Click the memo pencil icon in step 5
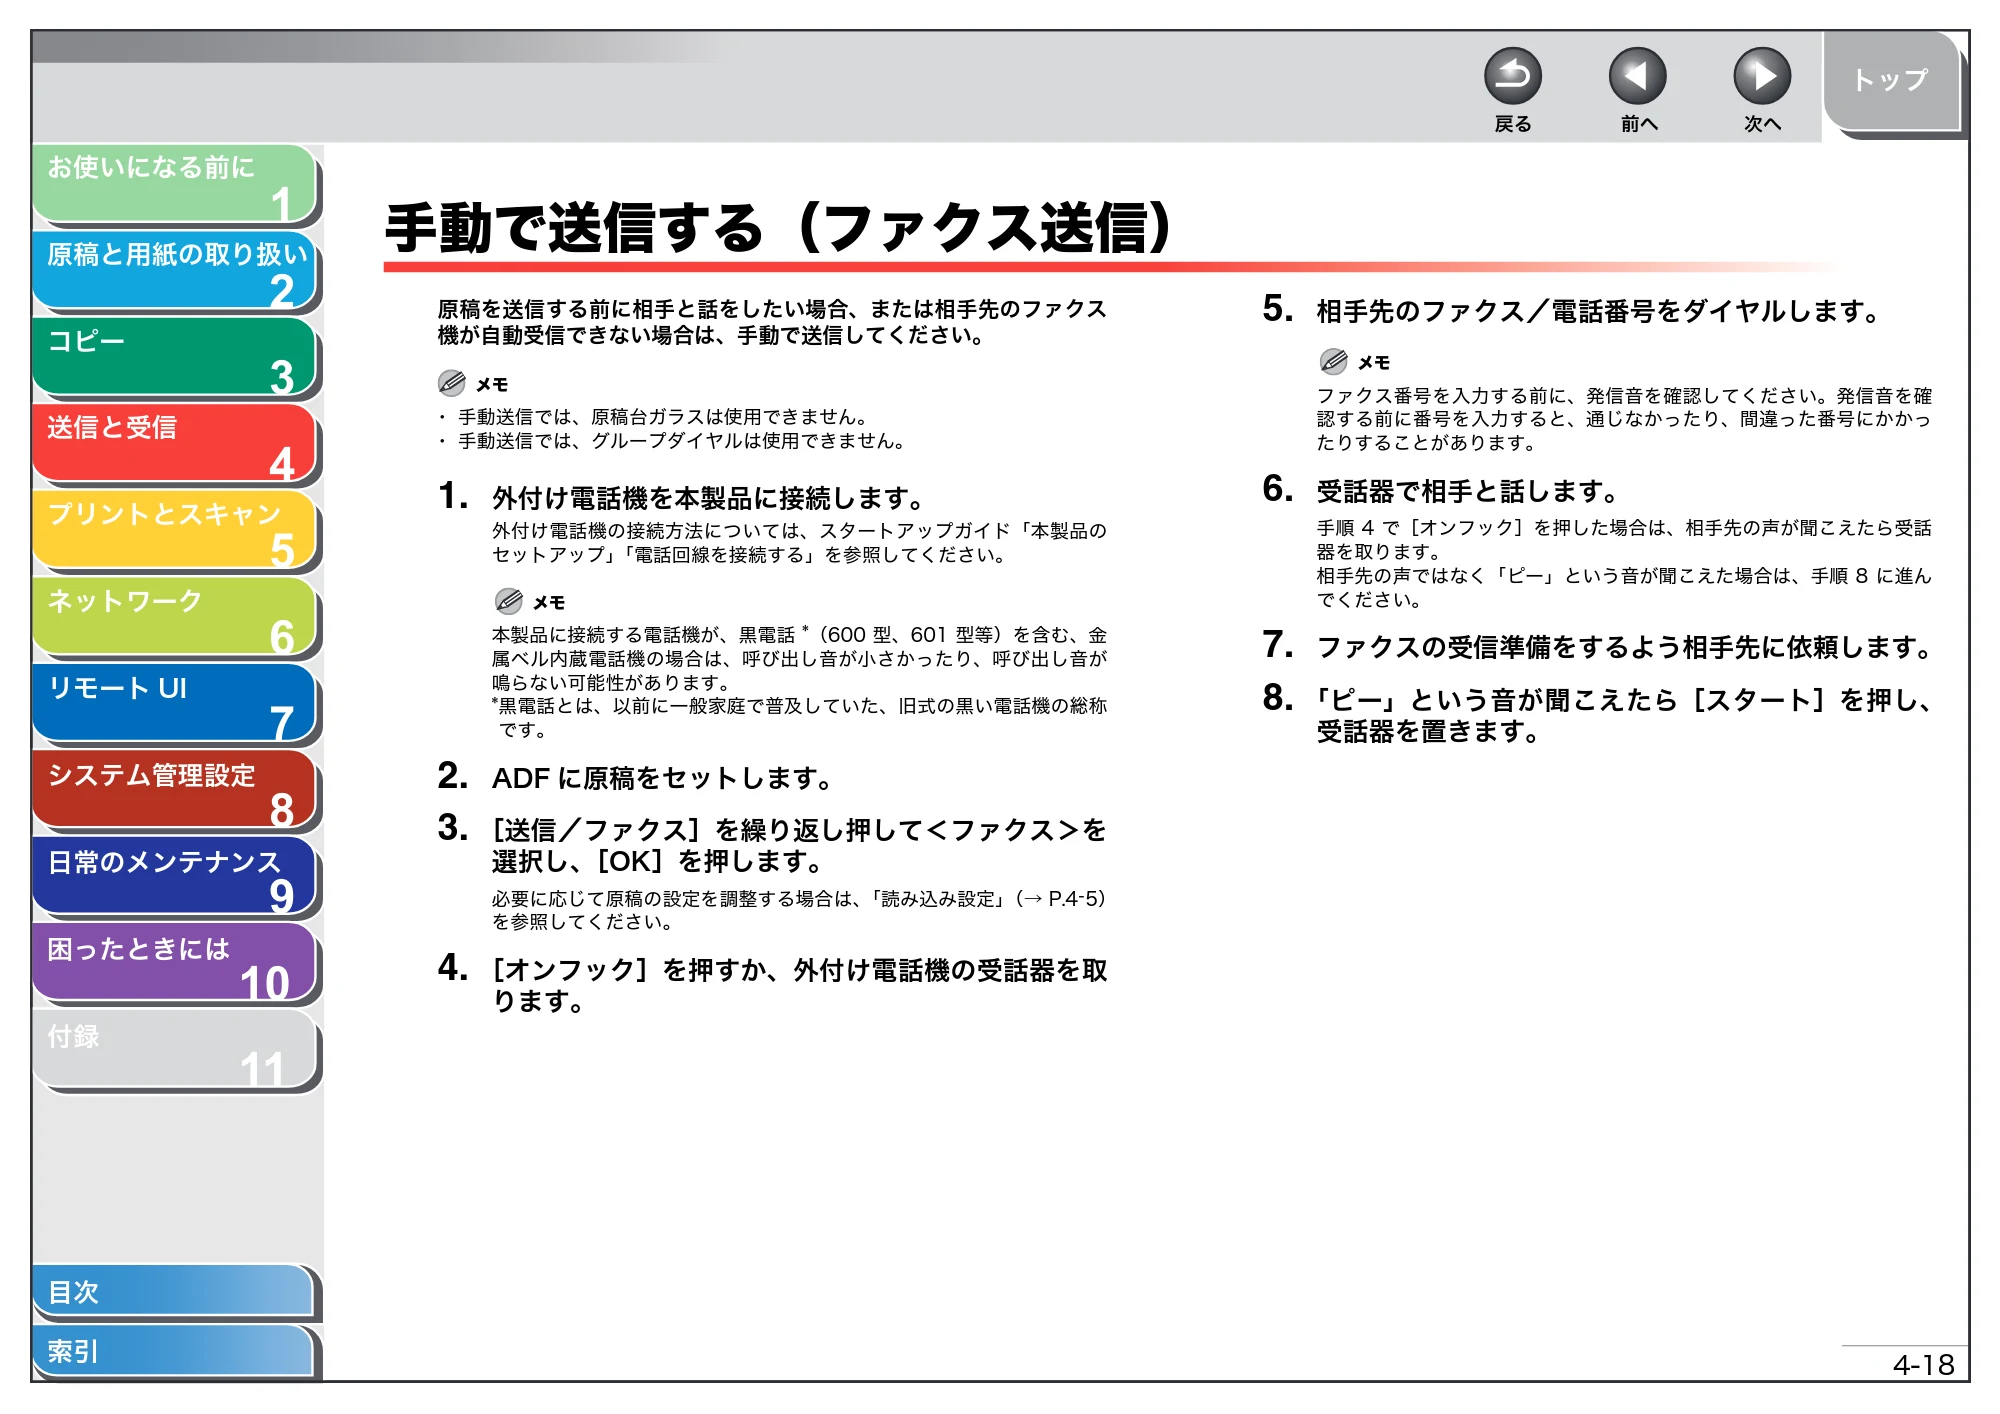 (1333, 361)
